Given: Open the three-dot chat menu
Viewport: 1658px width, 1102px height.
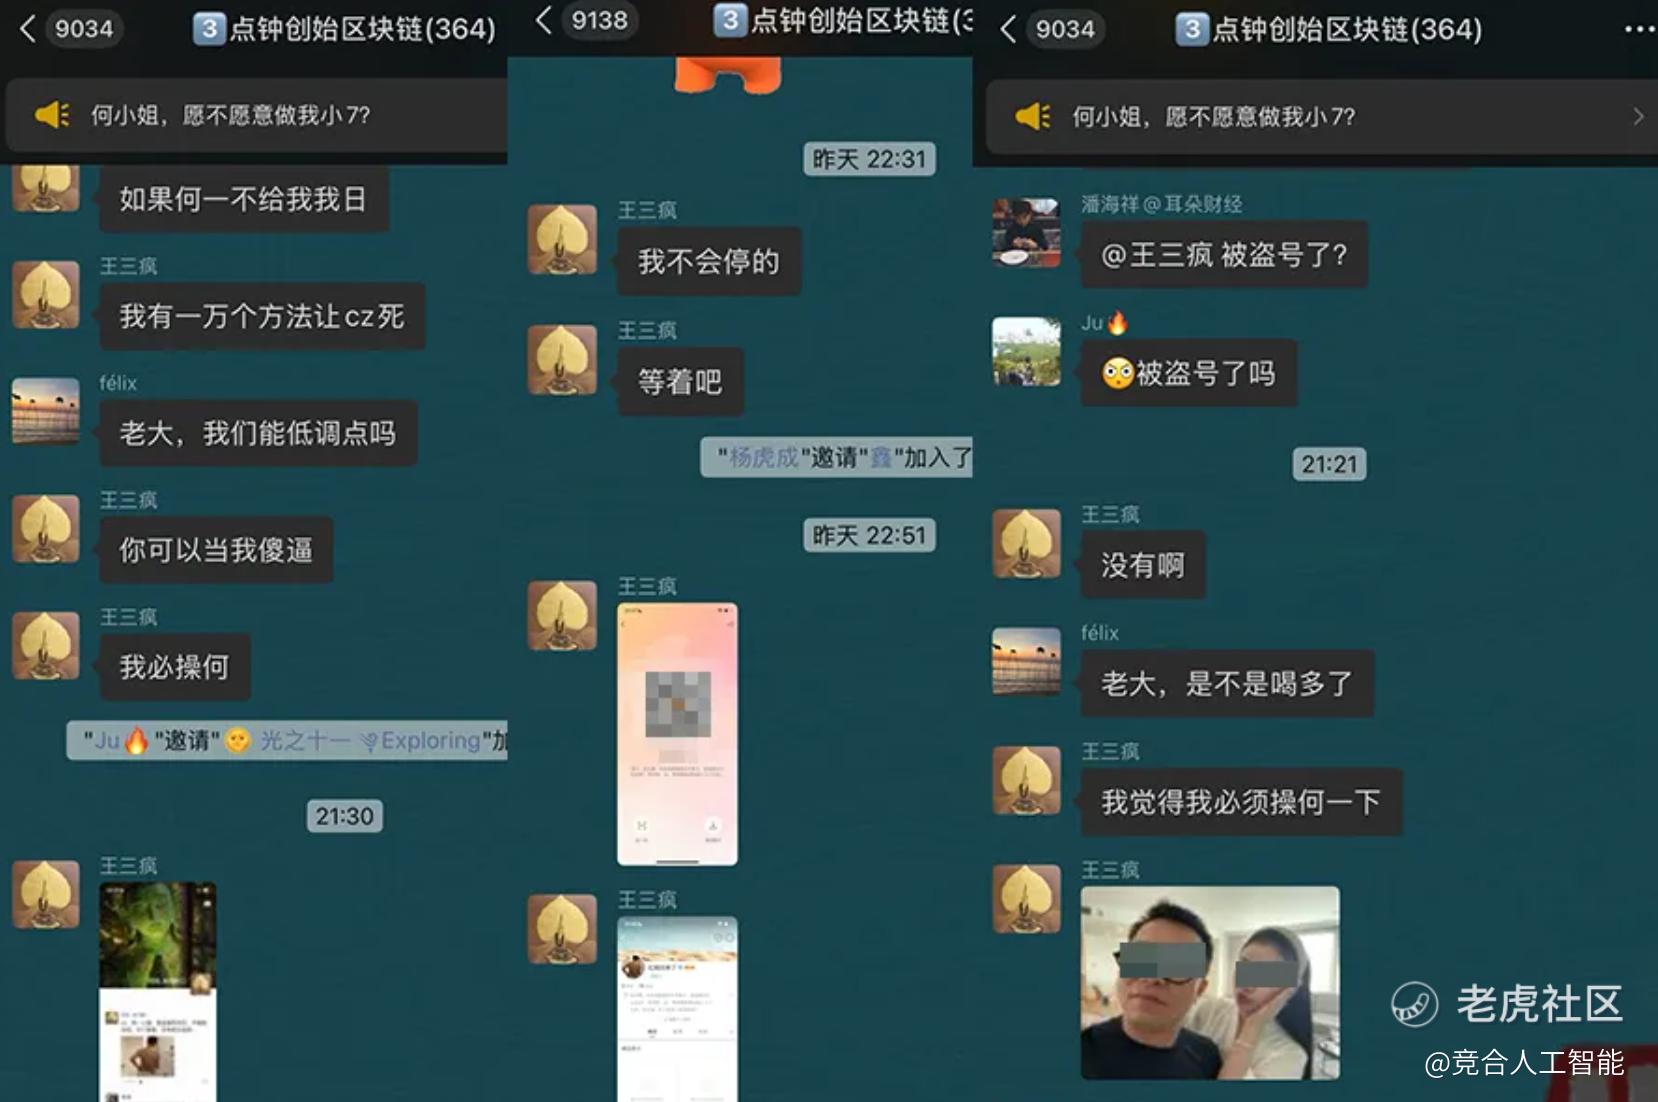Looking at the screenshot, I should [1639, 30].
